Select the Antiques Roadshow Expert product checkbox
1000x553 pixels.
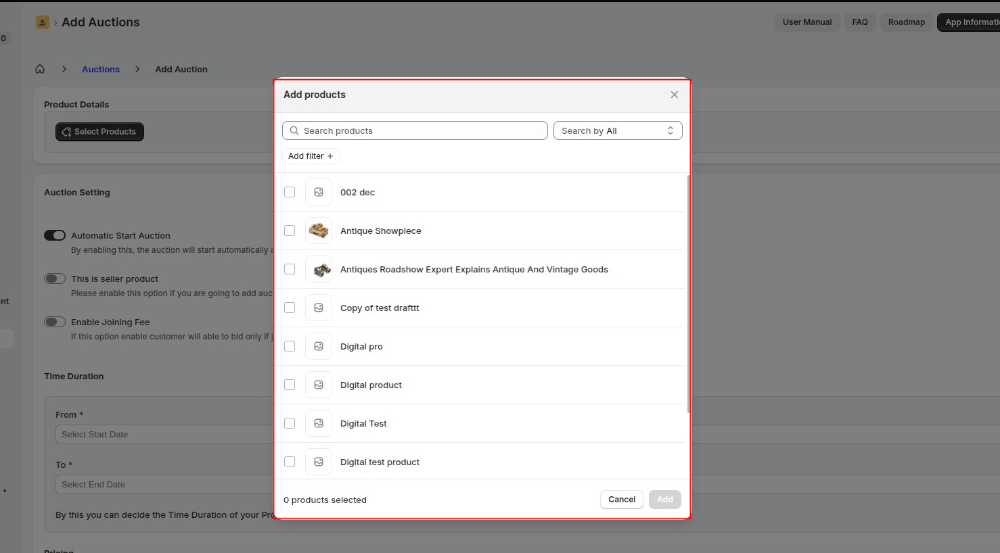290,269
